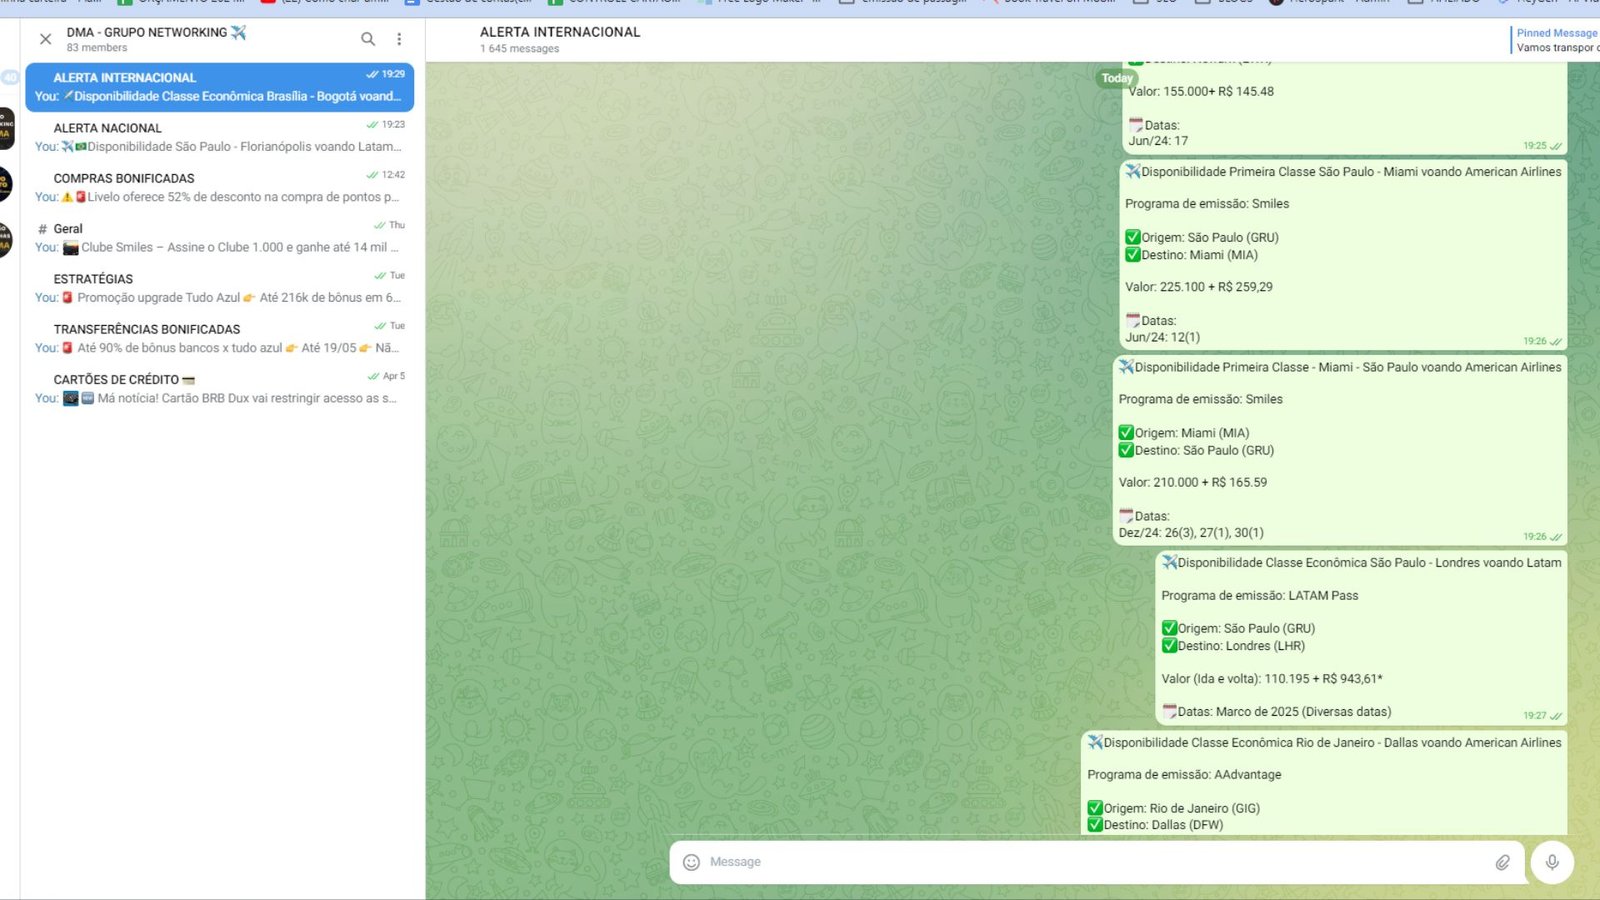Open the CARTÕES DE CRÉDITO topic
This screenshot has height=900, width=1600.
[x=219, y=388]
